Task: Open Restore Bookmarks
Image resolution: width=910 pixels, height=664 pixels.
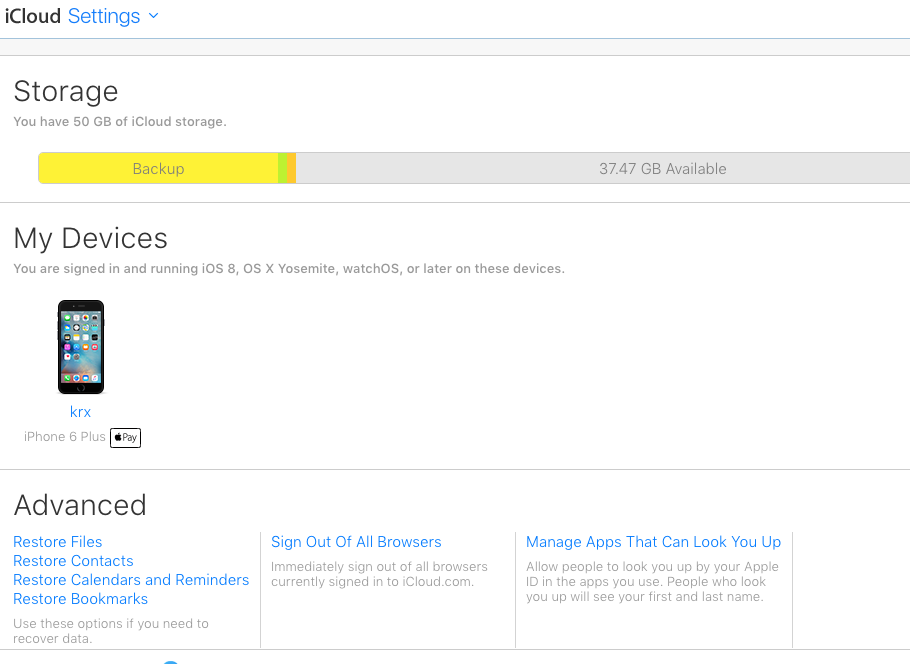Action: tap(80, 599)
